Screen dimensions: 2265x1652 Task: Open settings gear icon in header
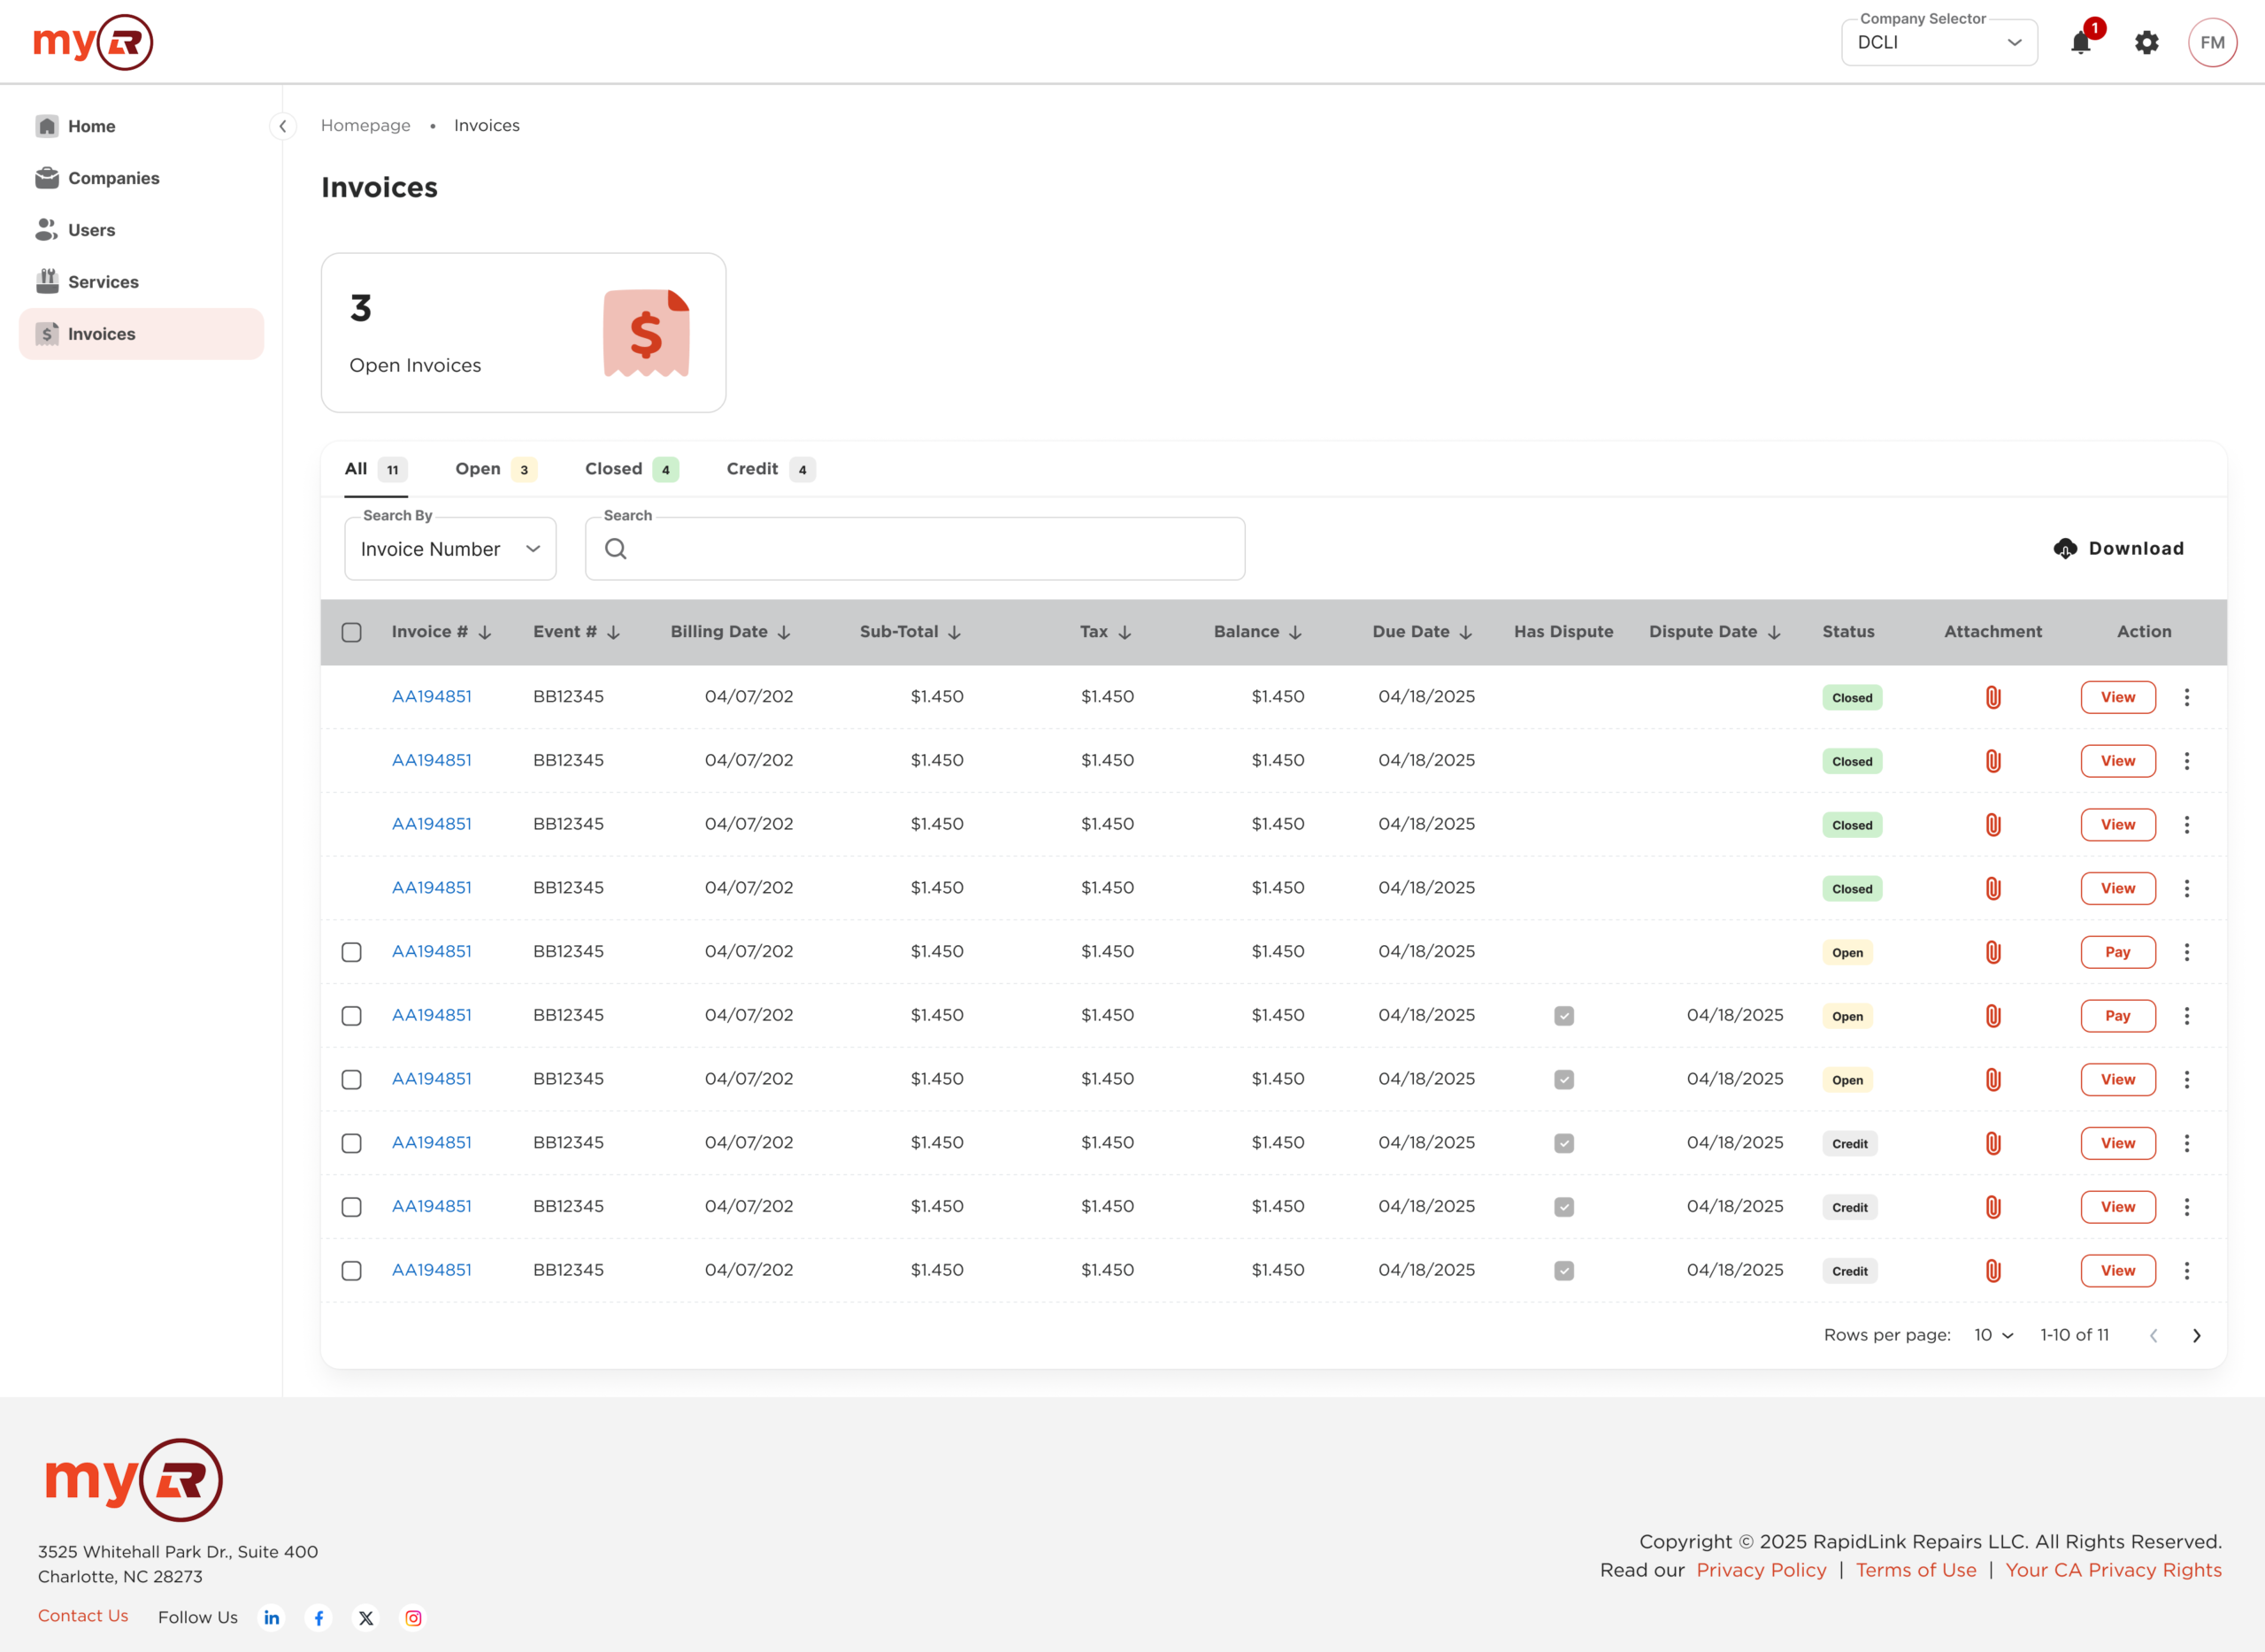(x=2146, y=43)
